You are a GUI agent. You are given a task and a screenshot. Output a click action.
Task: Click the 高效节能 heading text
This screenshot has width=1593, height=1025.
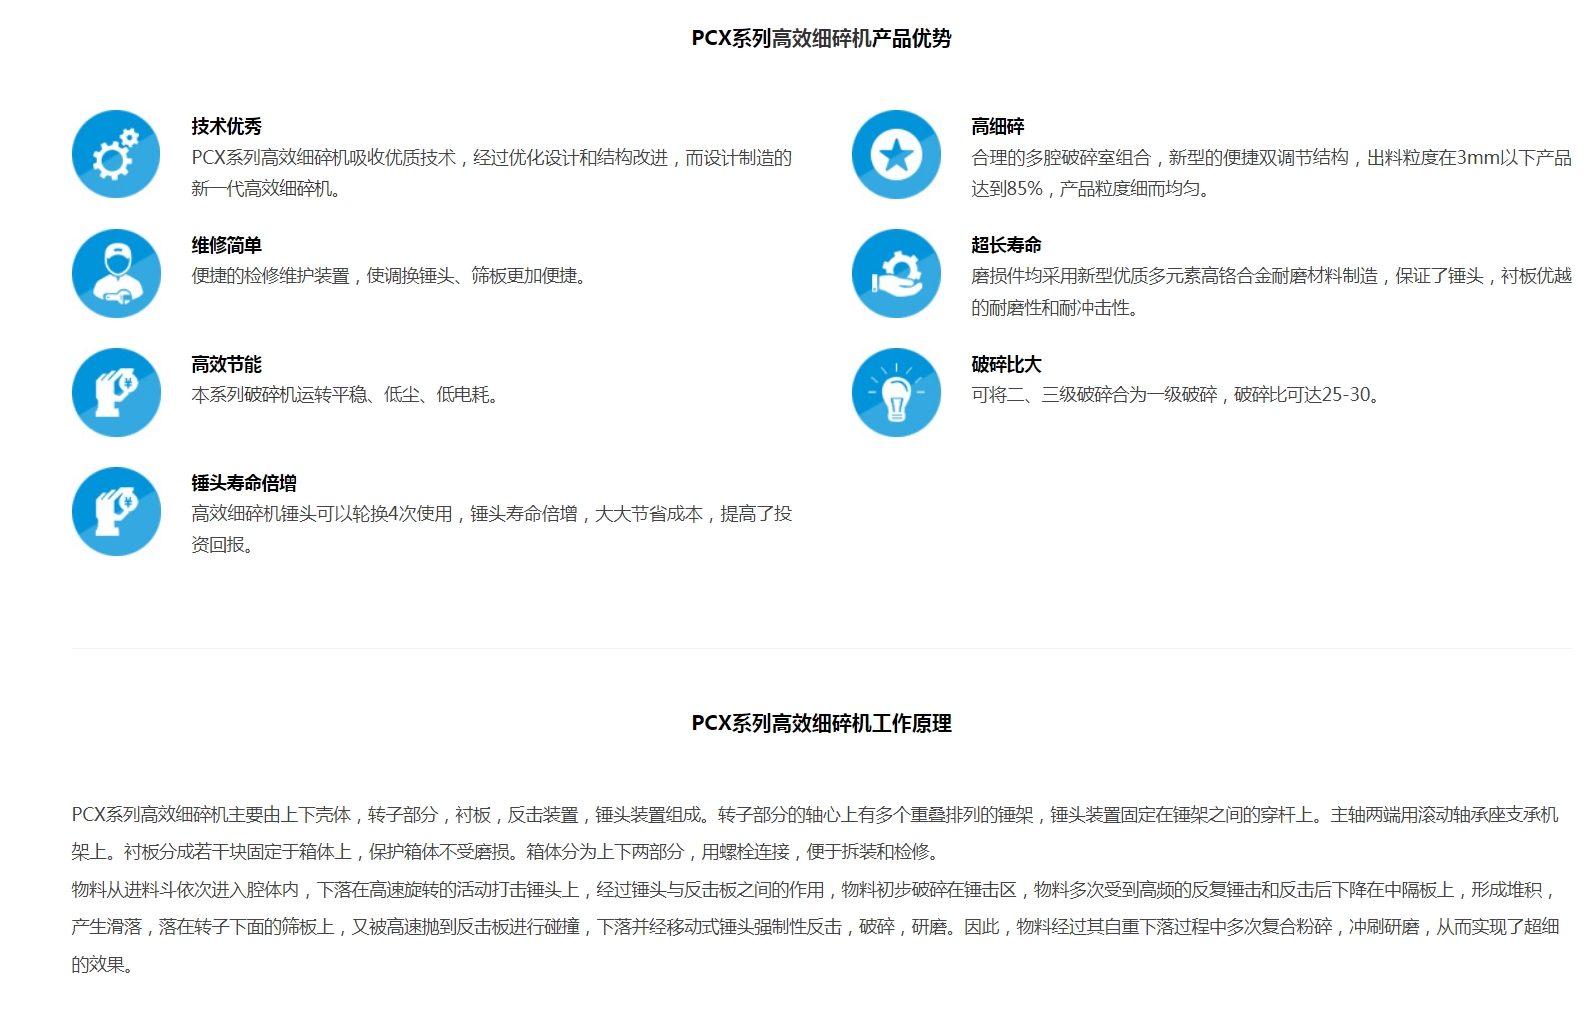(227, 365)
